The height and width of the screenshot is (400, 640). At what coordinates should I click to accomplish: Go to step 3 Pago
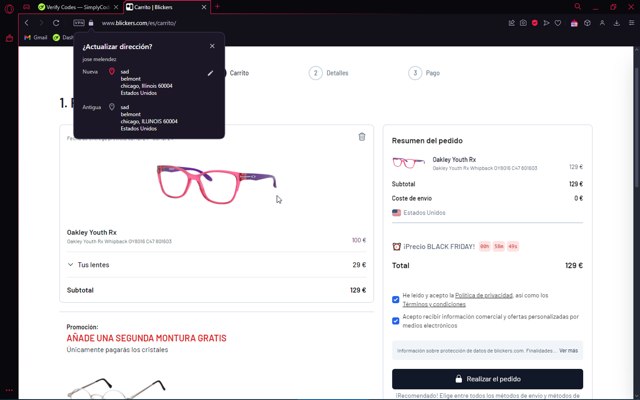[424, 73]
